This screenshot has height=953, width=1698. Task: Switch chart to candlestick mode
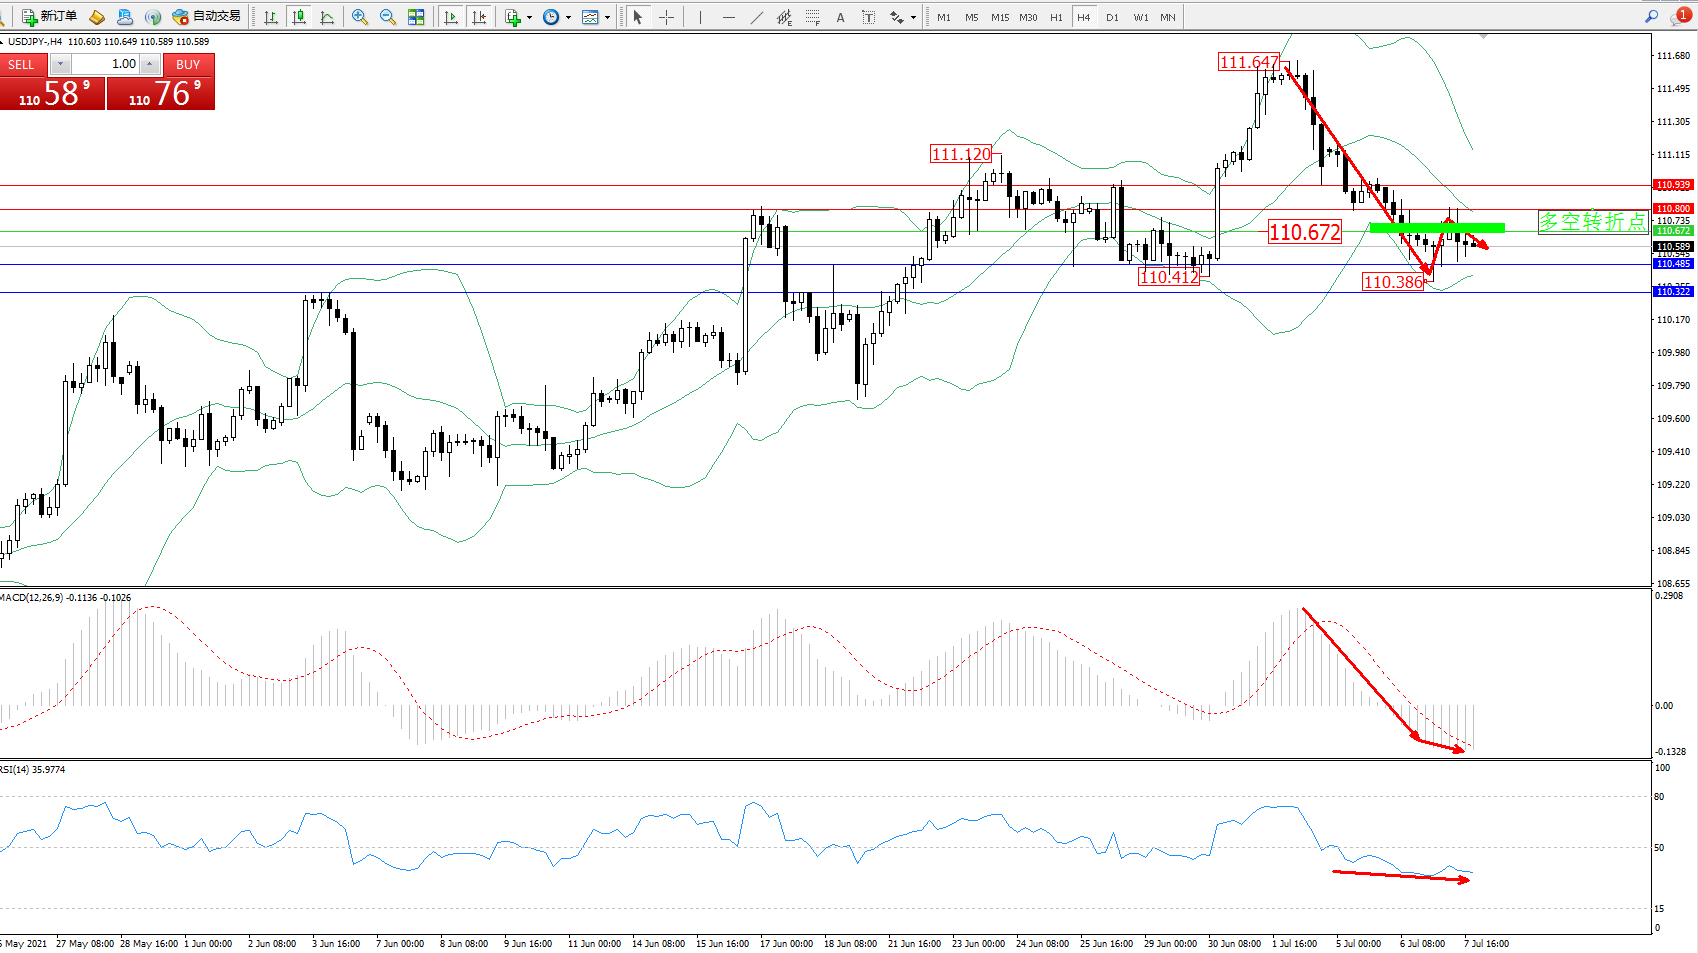[298, 17]
